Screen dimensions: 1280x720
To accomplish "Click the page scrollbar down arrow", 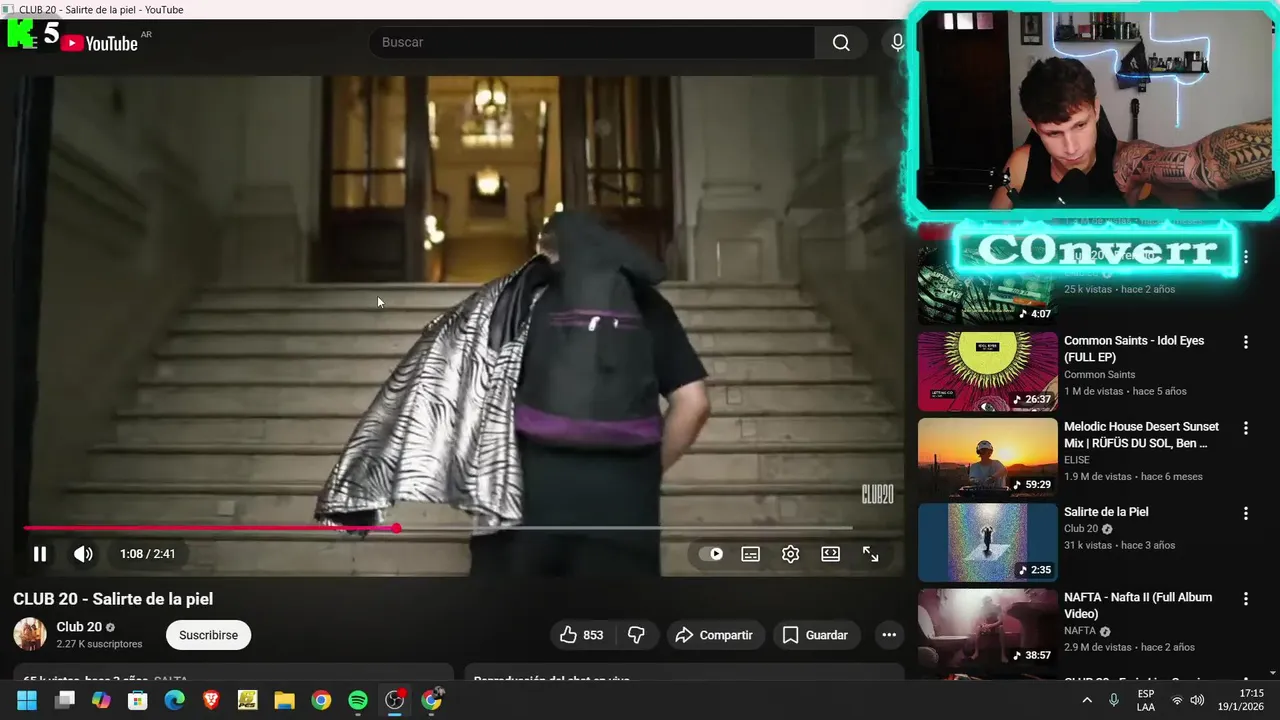I will pos(1272,674).
